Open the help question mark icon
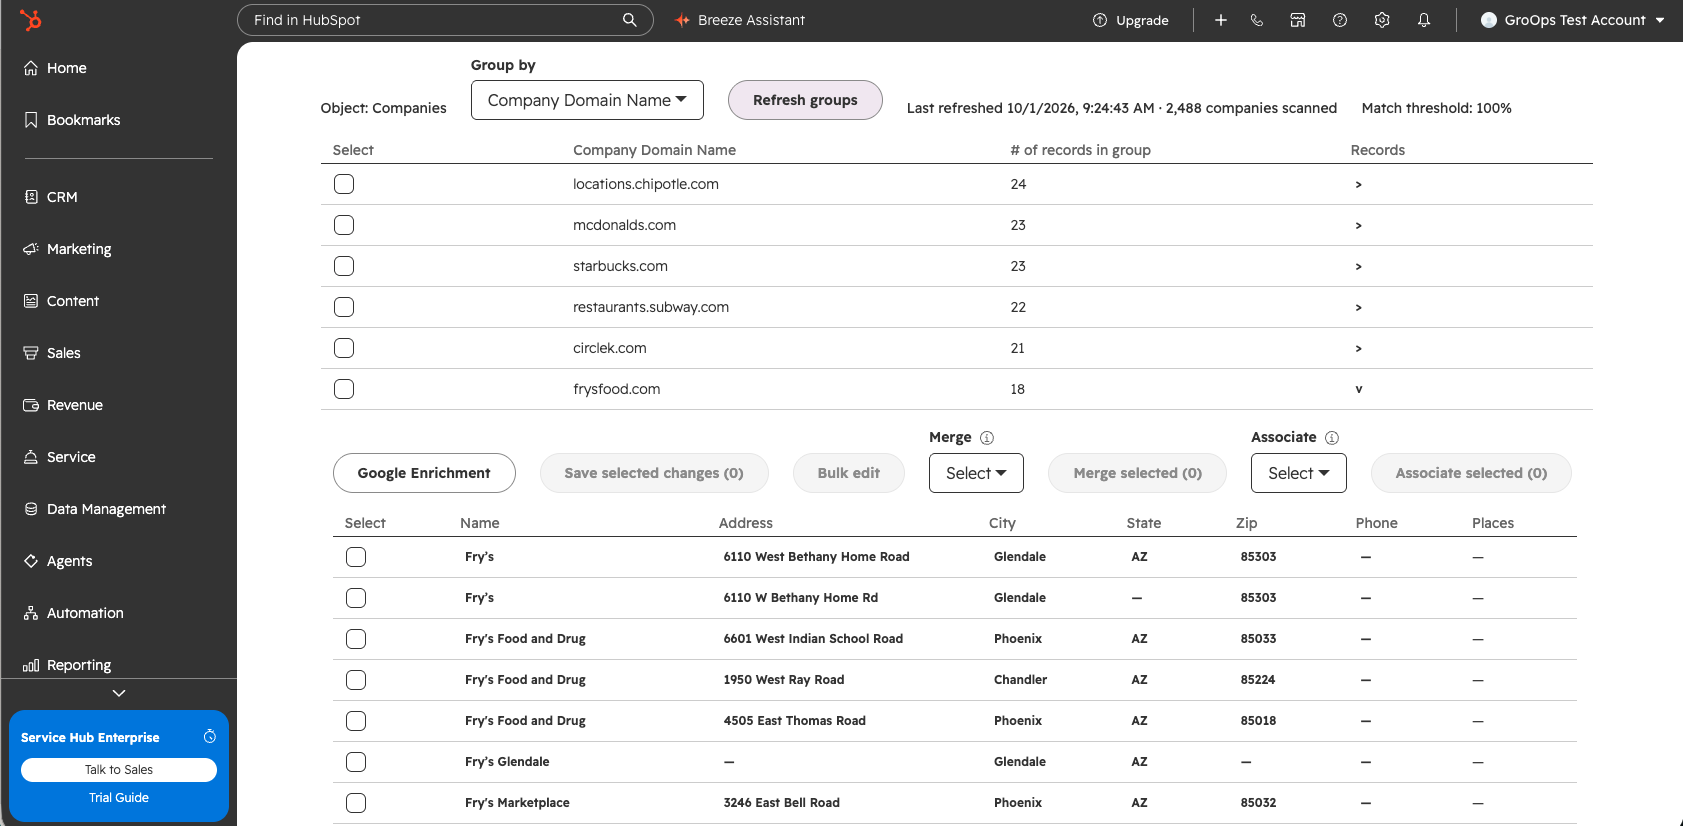The image size is (1683, 826). tap(1340, 20)
